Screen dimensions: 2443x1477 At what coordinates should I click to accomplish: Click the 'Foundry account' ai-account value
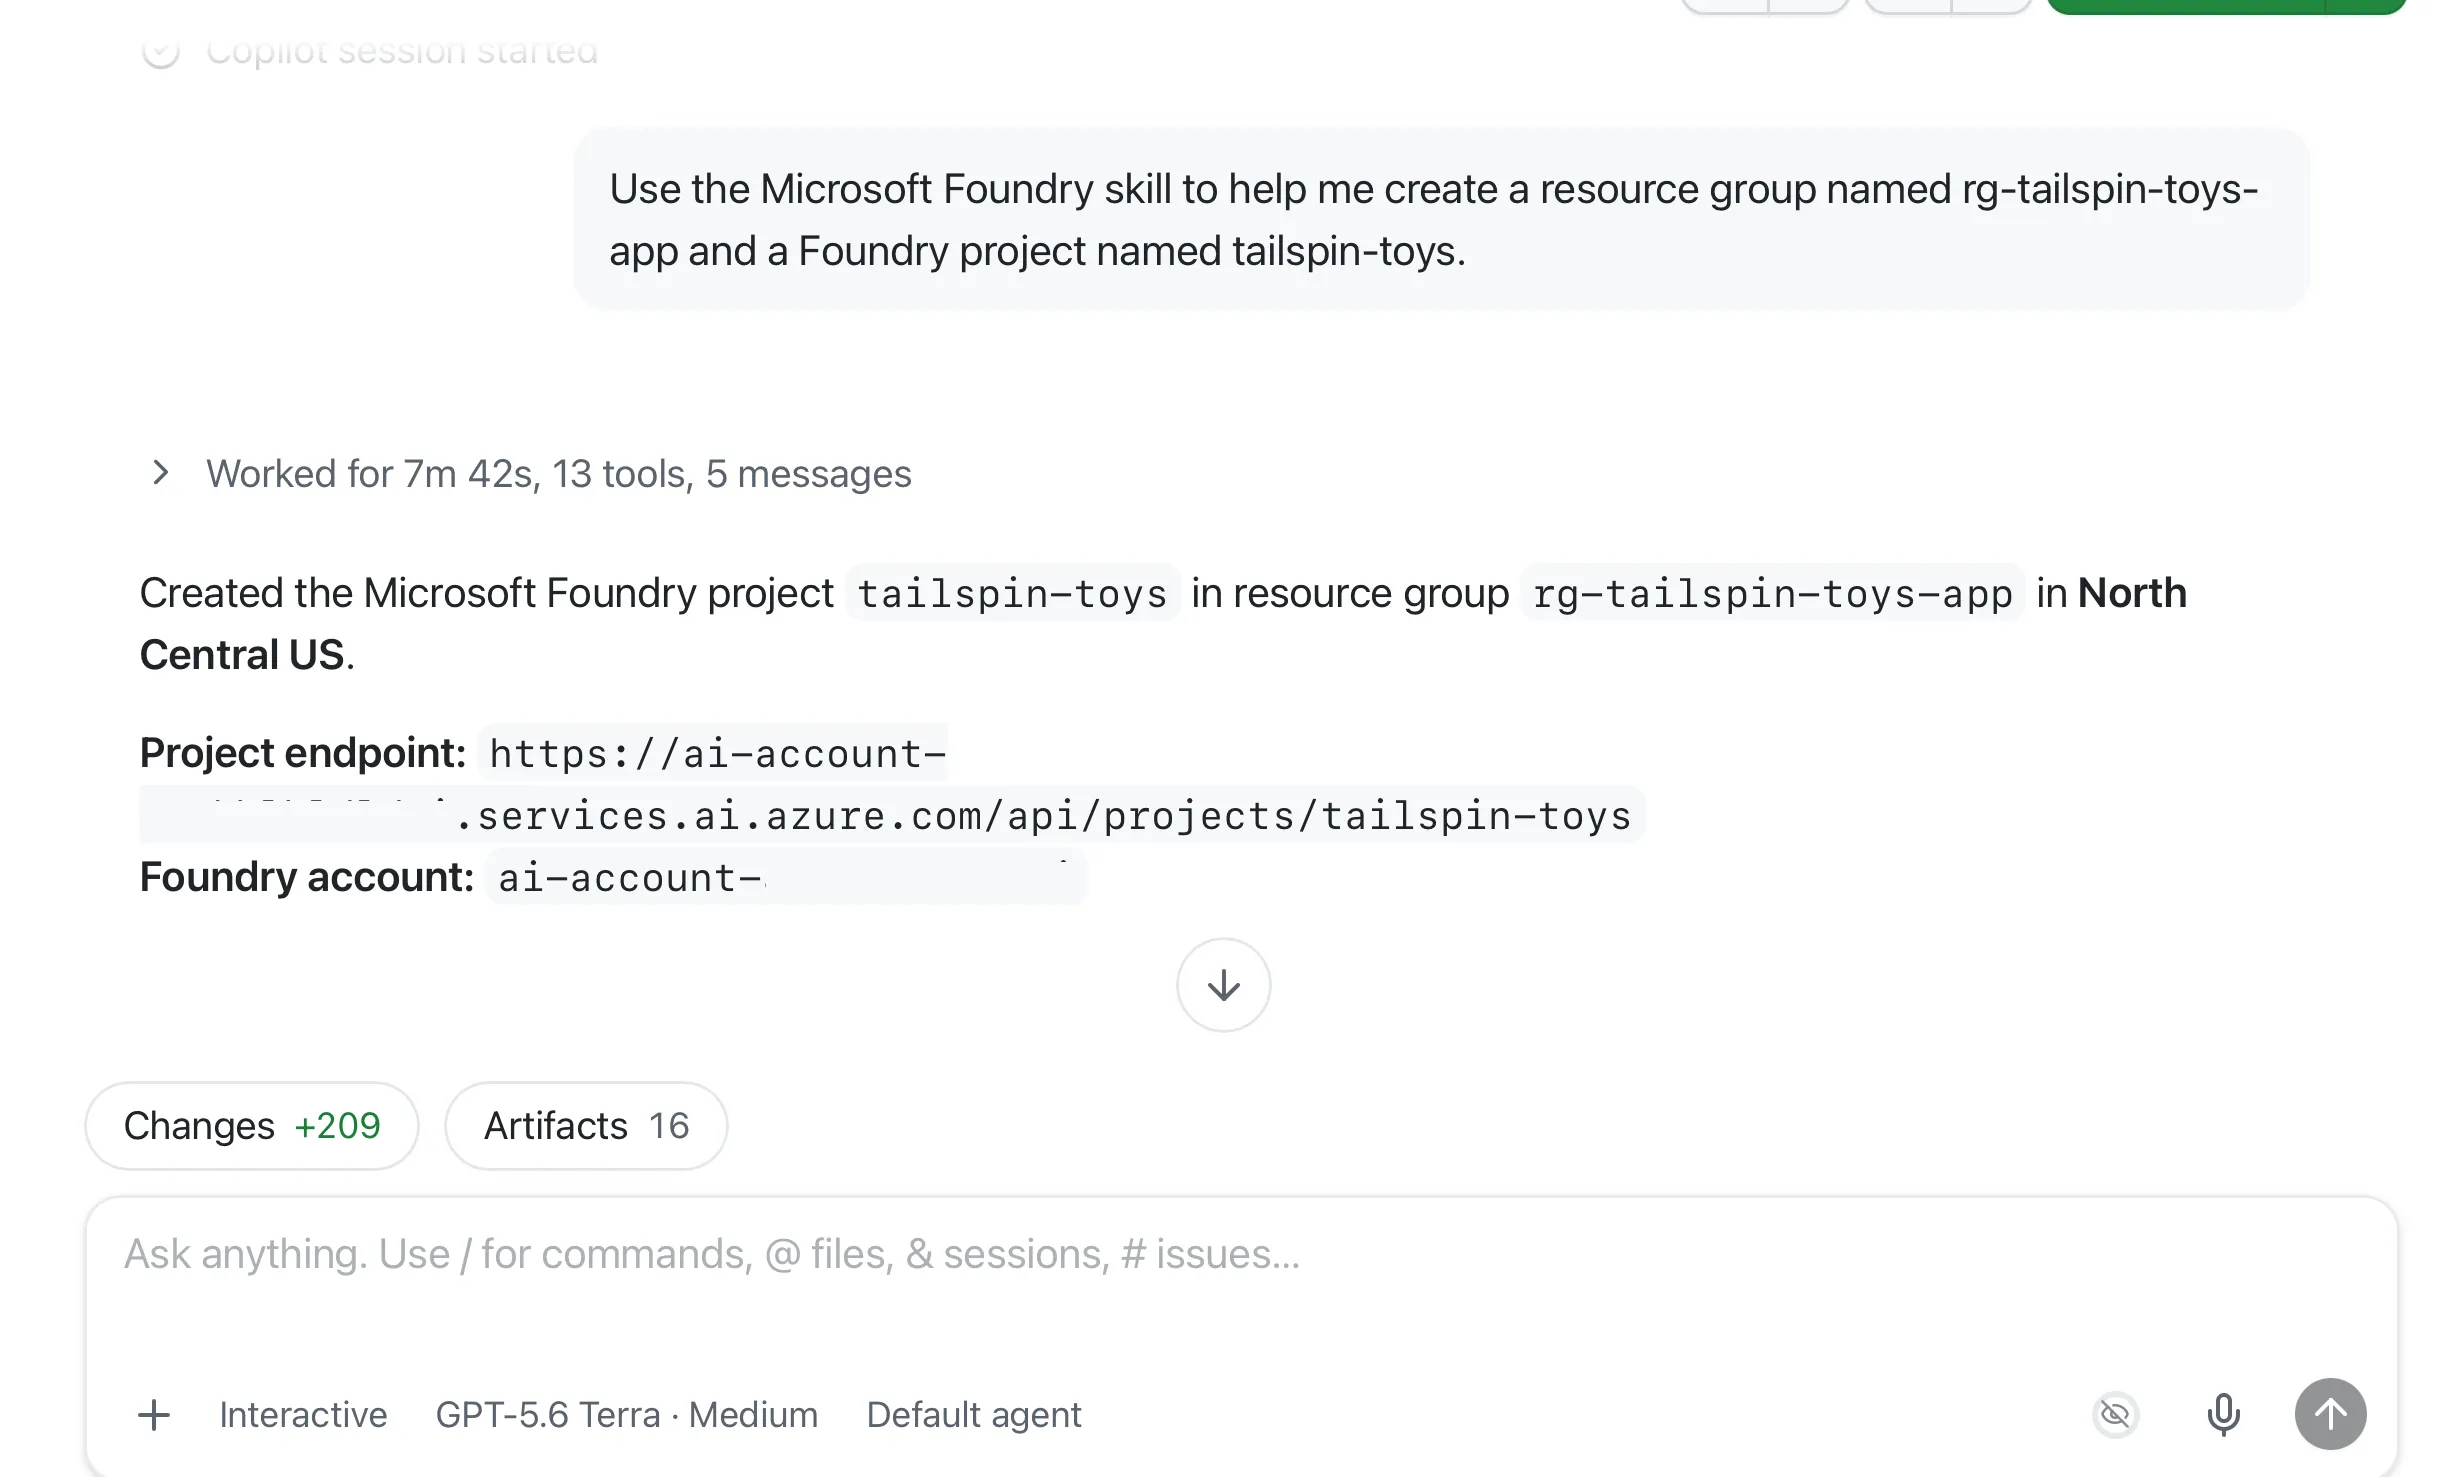(x=786, y=877)
